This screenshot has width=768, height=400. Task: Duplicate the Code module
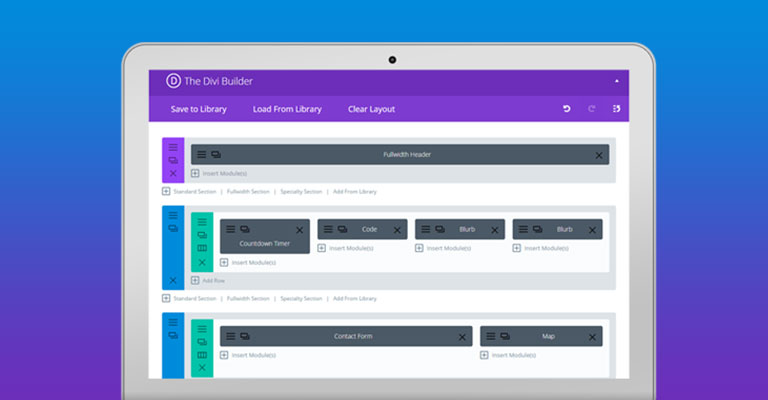coord(342,229)
